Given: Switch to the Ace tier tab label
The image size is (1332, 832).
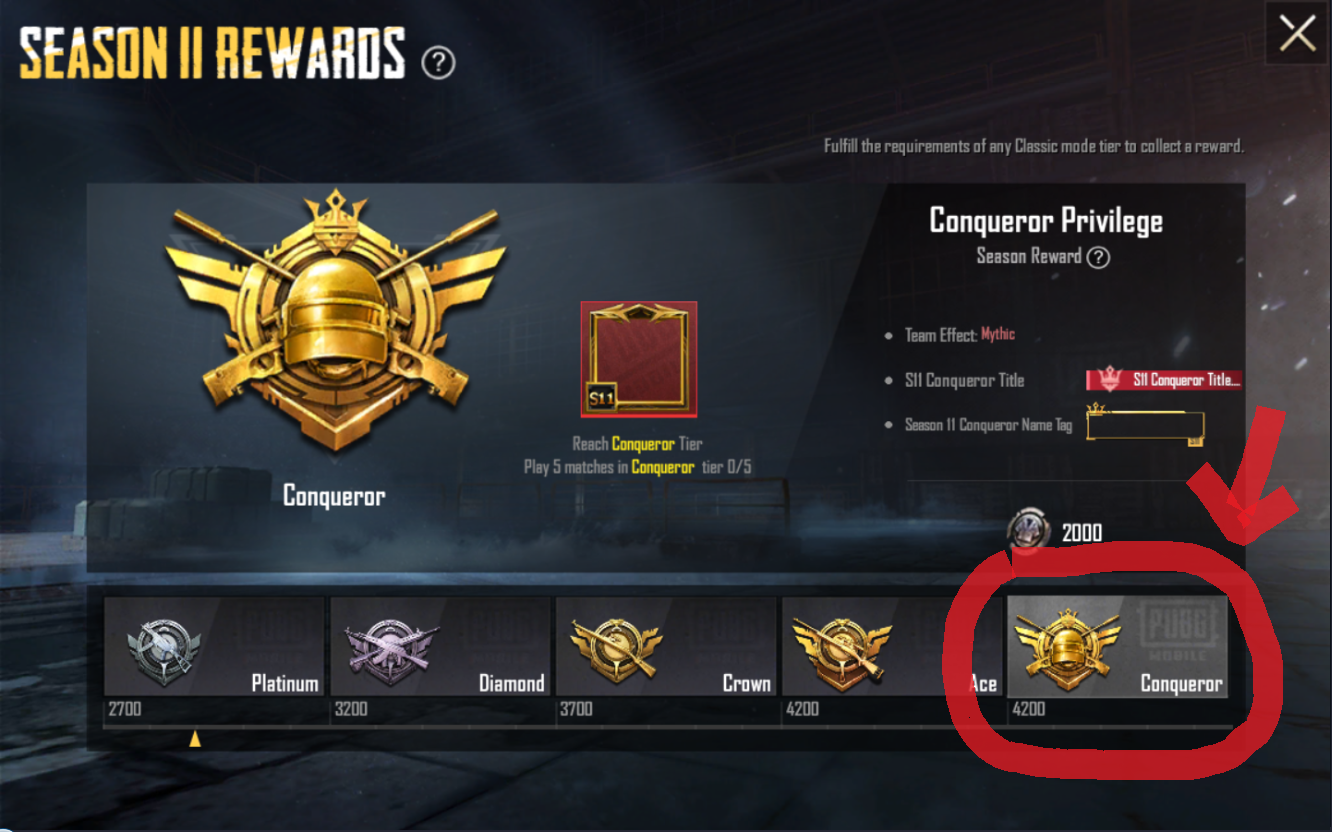Looking at the screenshot, I should pos(983,683).
